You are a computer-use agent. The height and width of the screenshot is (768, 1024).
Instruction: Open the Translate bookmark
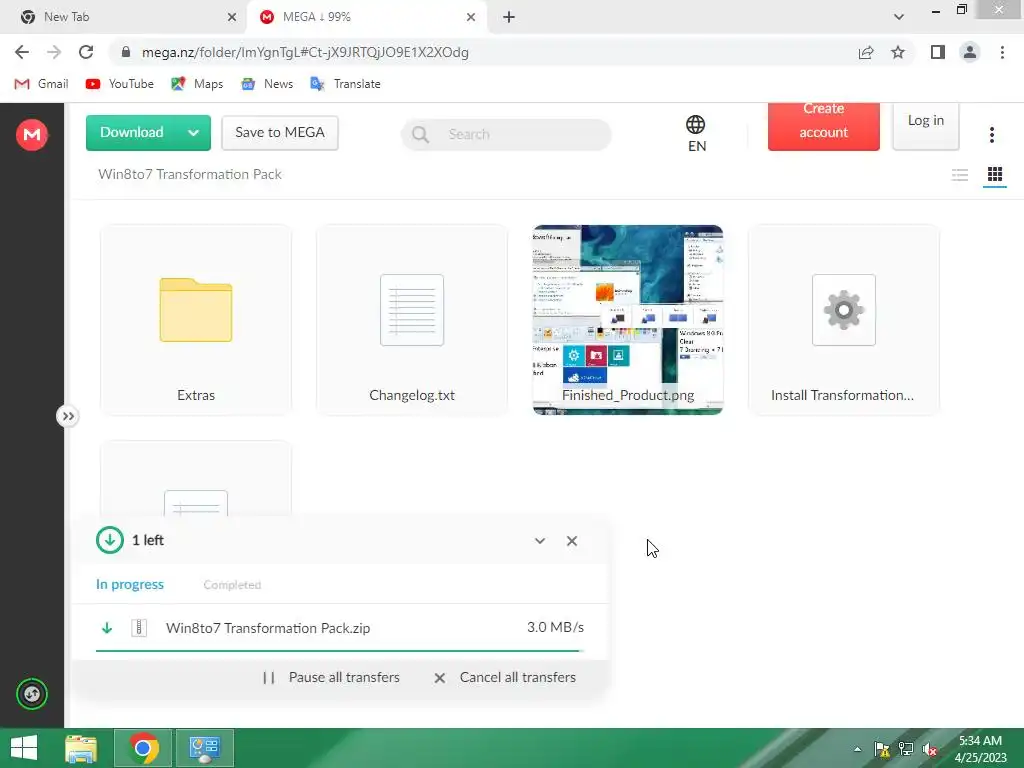point(345,84)
